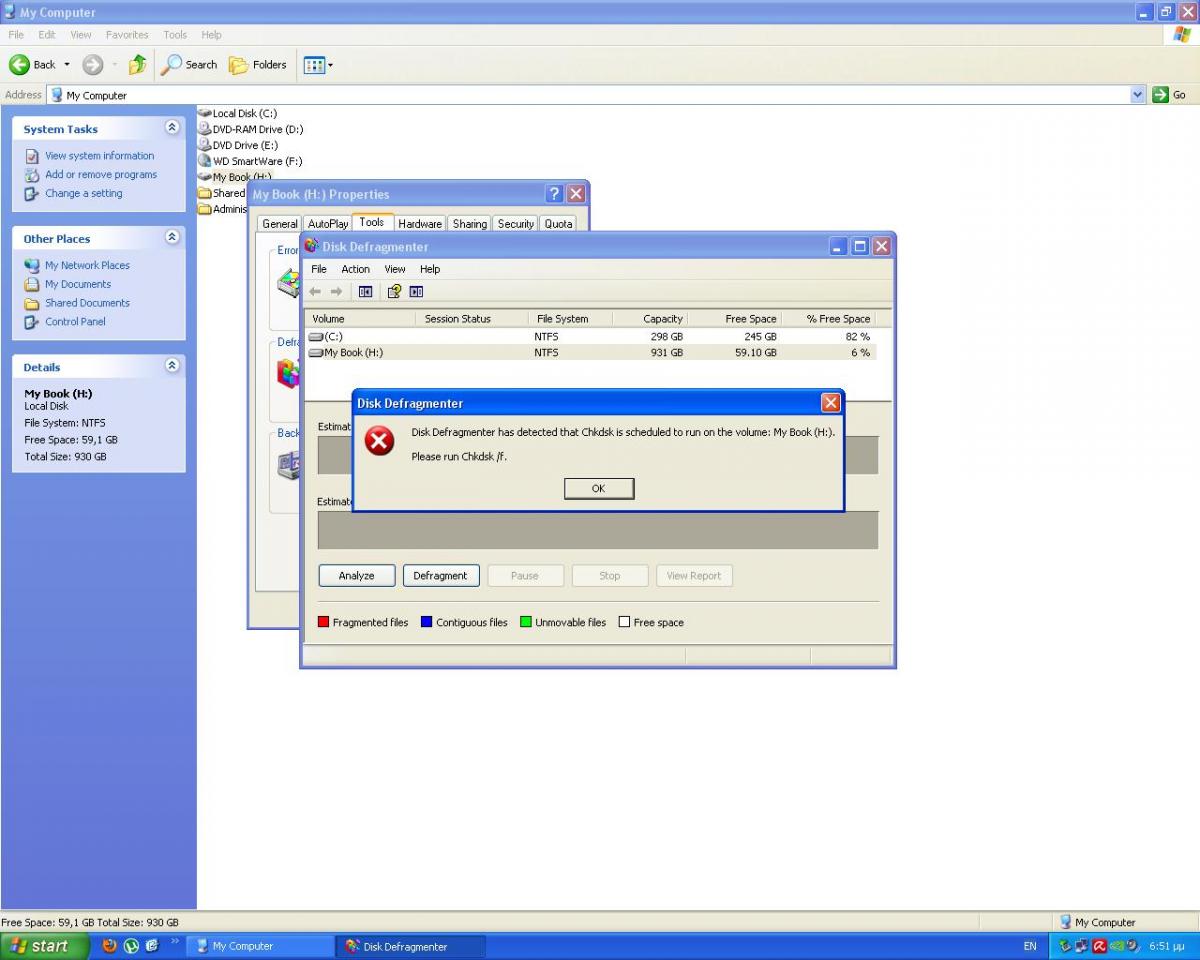Screen dimensions: 1200x960
Task: Click the EN language indicator
Action: [x=1030, y=946]
